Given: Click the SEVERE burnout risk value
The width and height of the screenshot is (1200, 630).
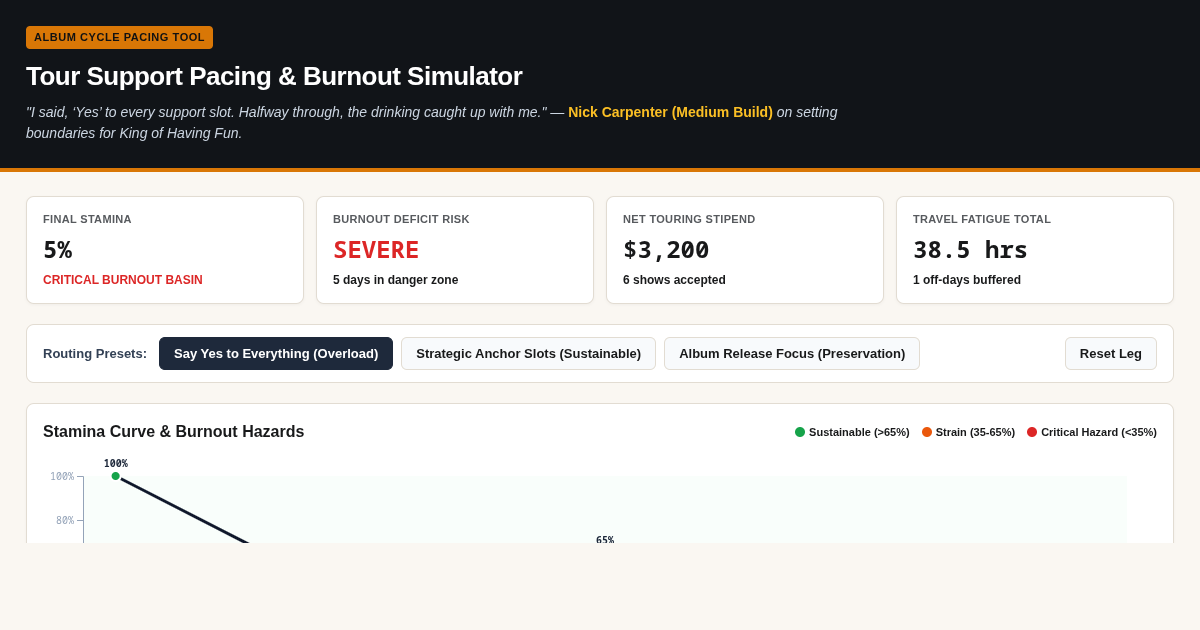Looking at the screenshot, I should coord(376,250).
